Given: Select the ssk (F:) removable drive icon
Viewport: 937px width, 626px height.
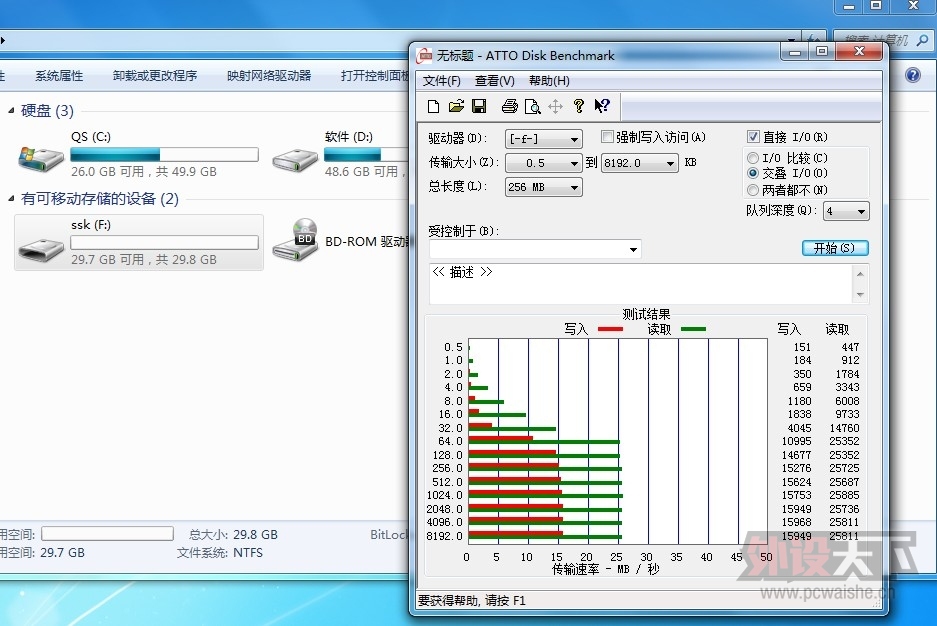Looking at the screenshot, I should (x=41, y=250).
